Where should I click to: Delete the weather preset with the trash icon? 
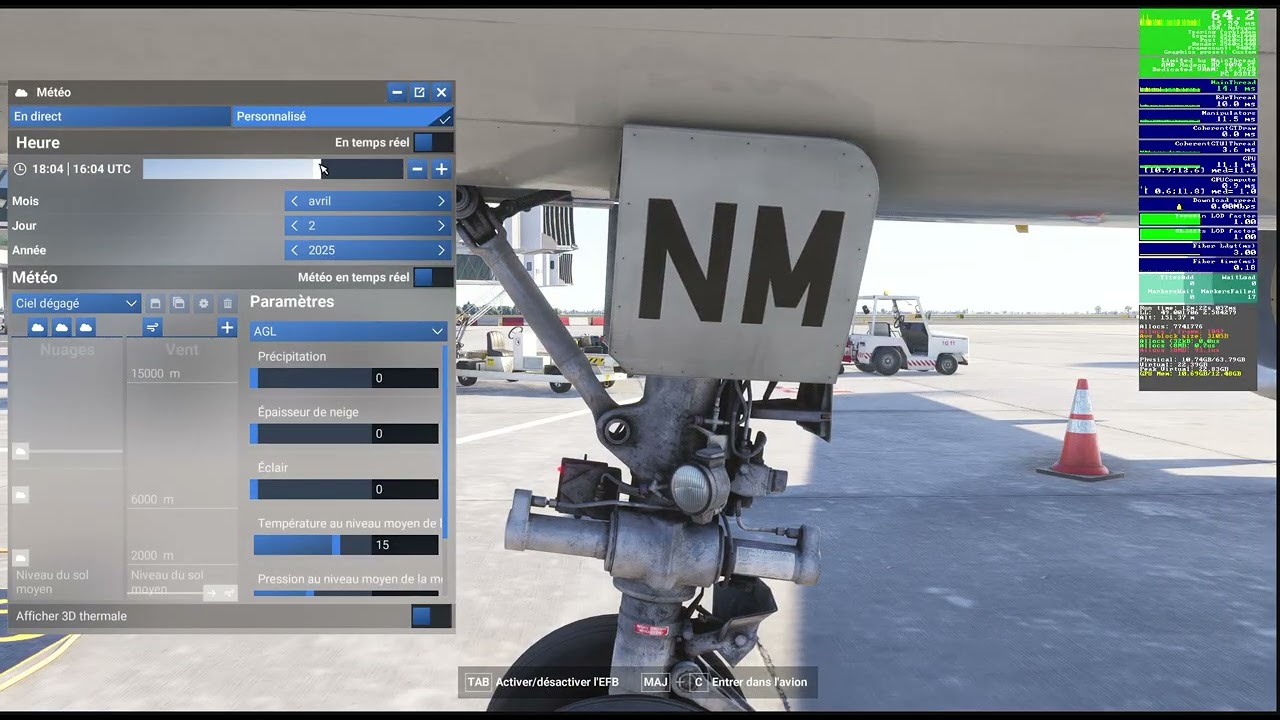[x=228, y=303]
